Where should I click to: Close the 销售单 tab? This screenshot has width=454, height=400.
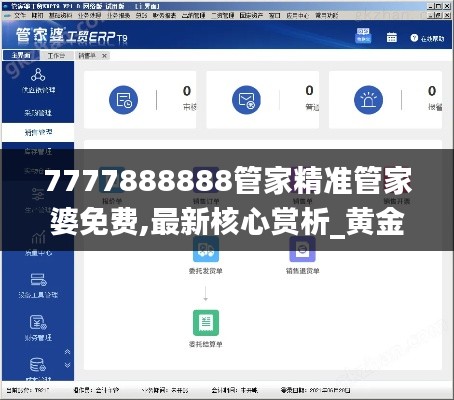point(104,56)
